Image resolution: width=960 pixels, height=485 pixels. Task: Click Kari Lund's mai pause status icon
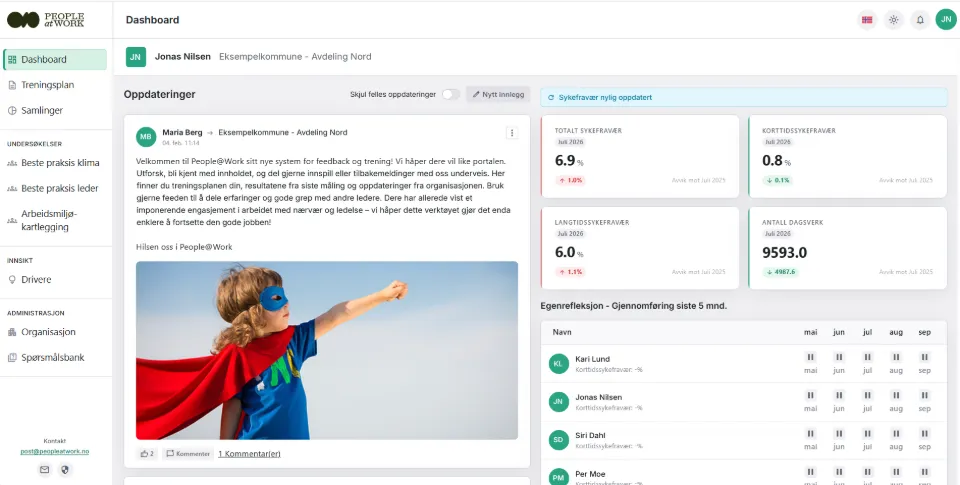811,357
